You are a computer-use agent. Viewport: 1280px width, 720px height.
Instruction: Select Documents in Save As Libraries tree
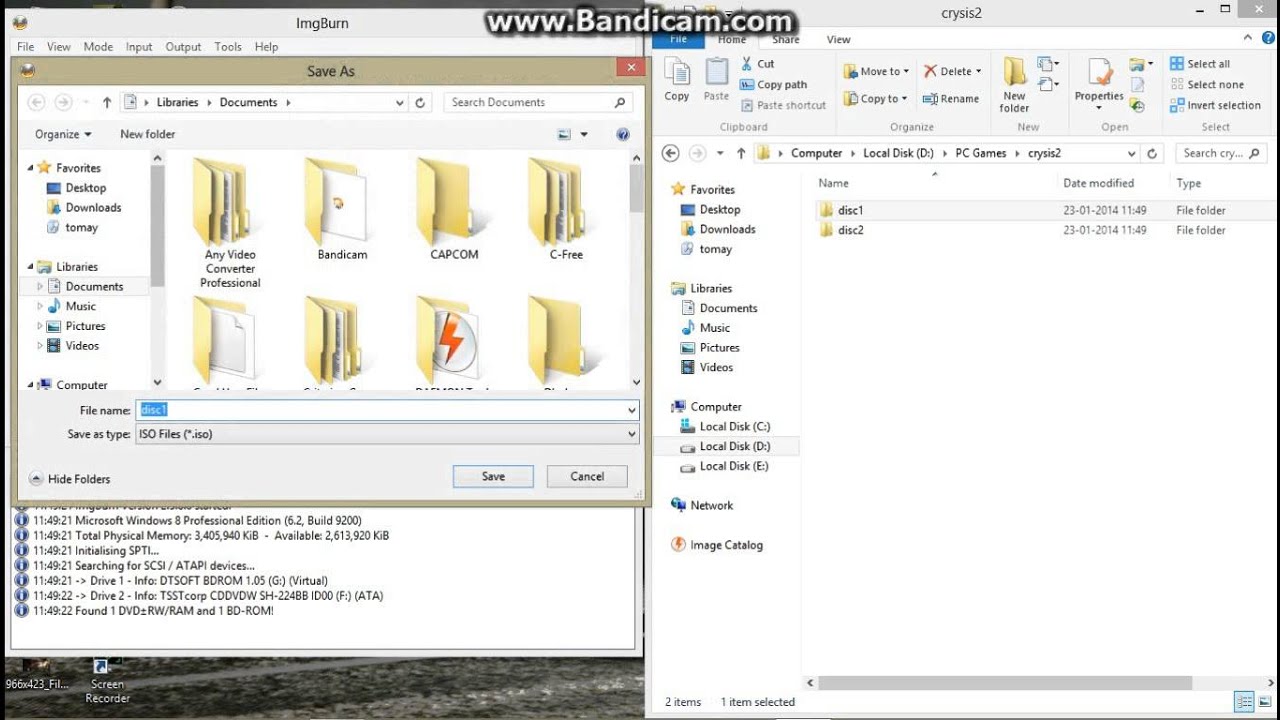pos(84,286)
